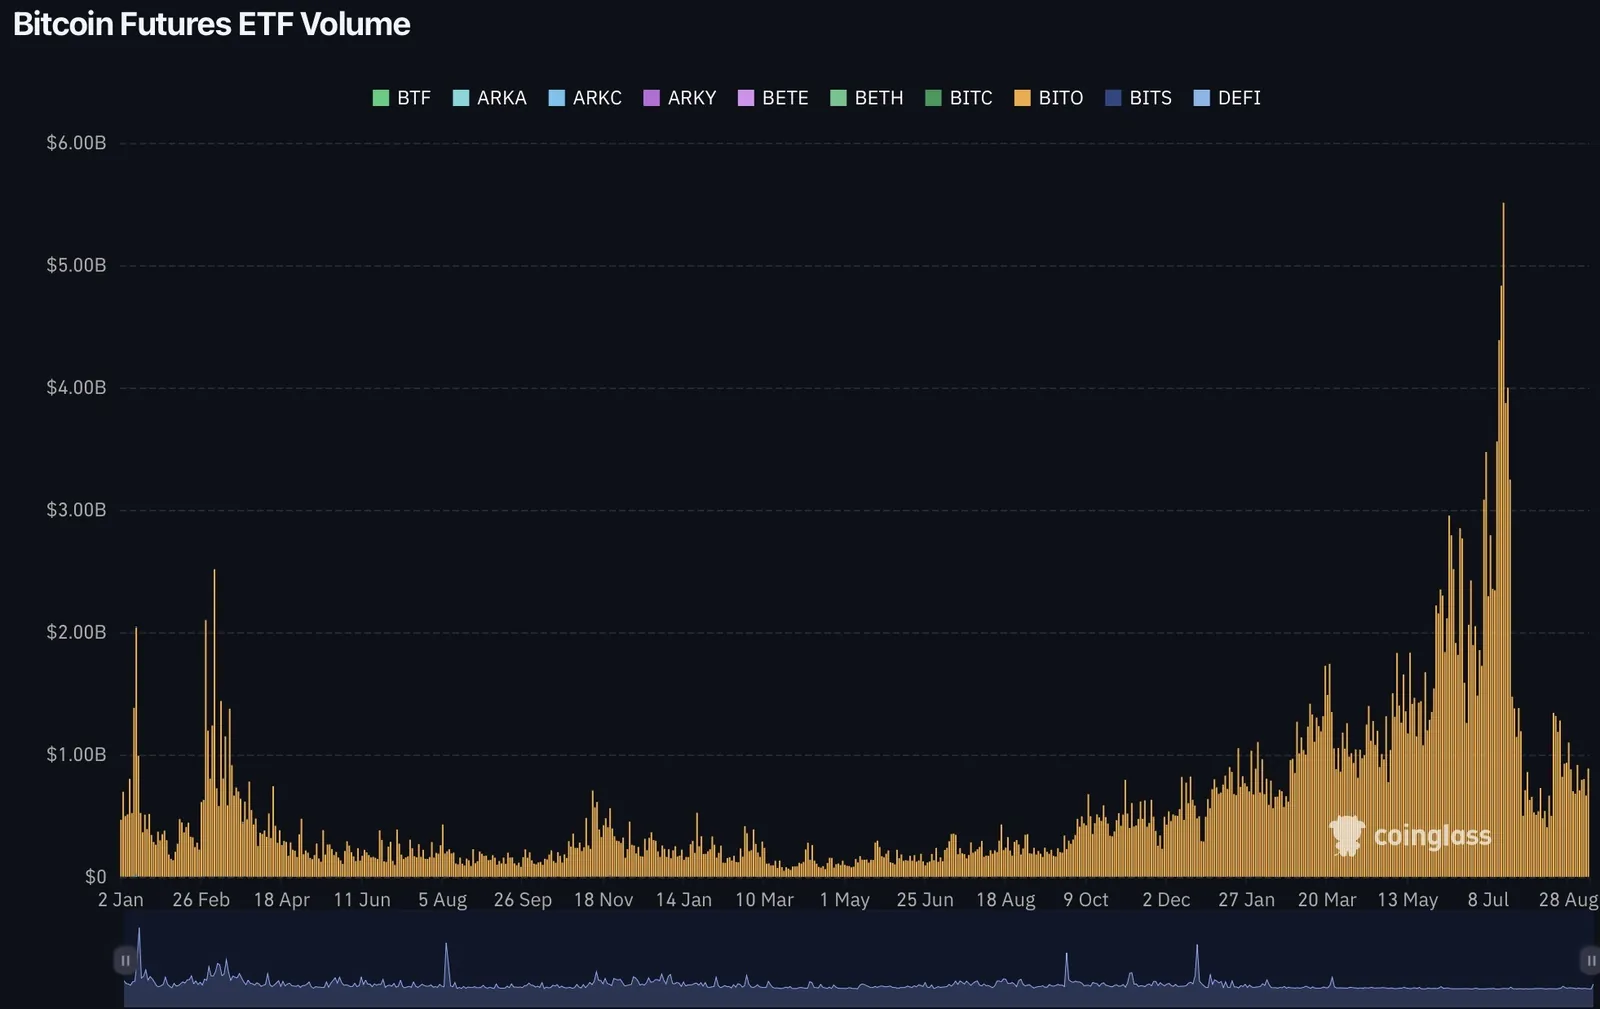Viewport: 1600px width, 1009px height.
Task: Click the 10 Mar date label
Action: click(765, 900)
